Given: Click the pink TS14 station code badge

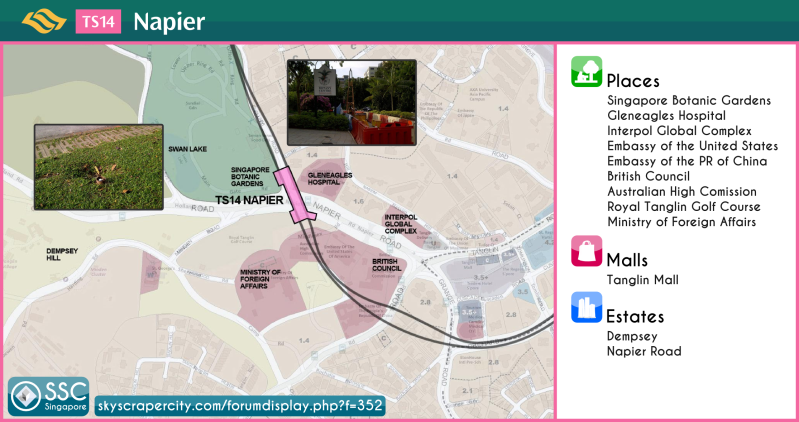Looking at the screenshot, I should tap(97, 21).
